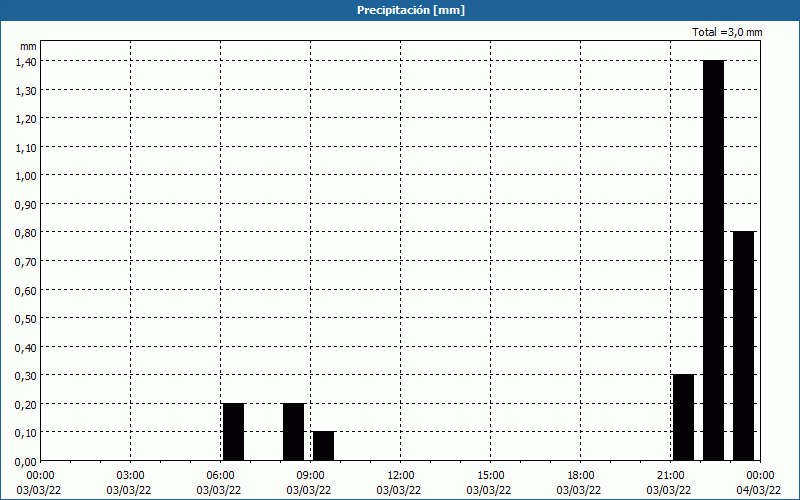Screen dimensions: 800x500
Task: Click the 1,40 y-axis value
Action: pyautogui.click(x=27, y=61)
